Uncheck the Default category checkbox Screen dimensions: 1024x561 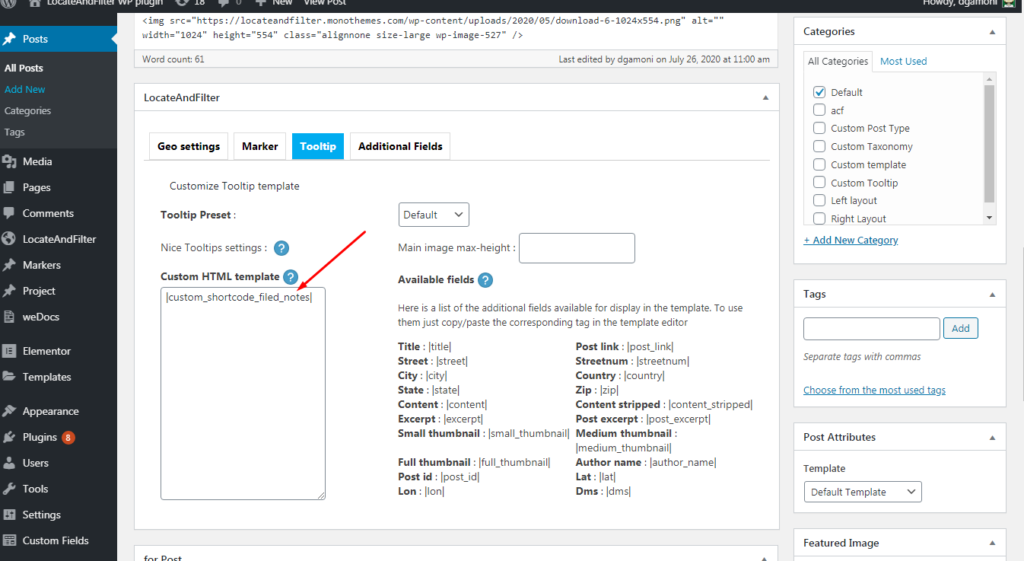(x=819, y=92)
